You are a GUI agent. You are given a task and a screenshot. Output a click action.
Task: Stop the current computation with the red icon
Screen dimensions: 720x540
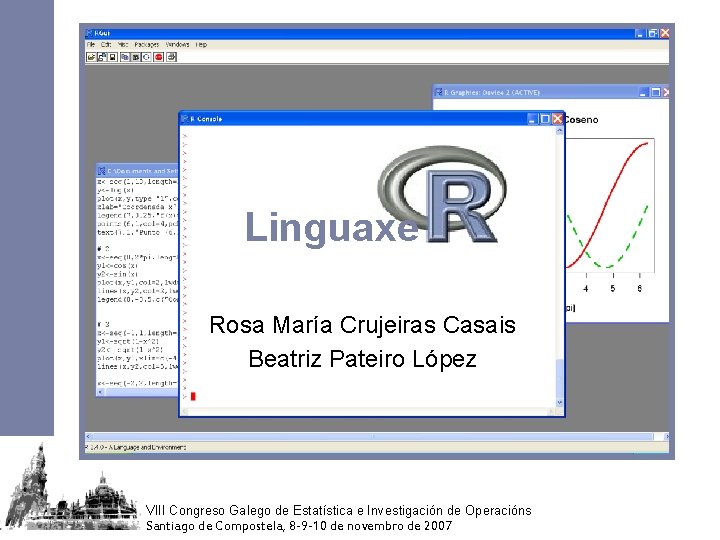pyautogui.click(x=159, y=57)
